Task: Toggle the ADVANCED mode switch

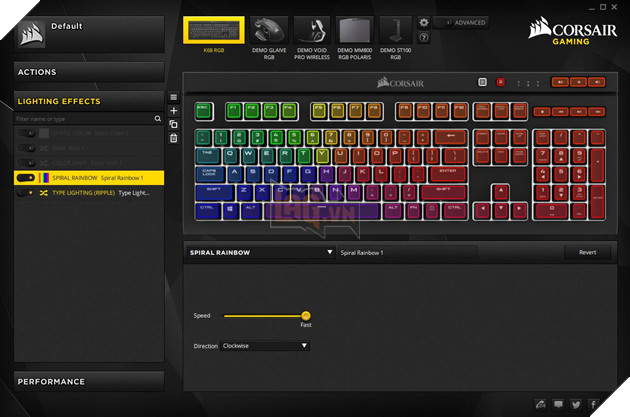Action: (x=444, y=22)
